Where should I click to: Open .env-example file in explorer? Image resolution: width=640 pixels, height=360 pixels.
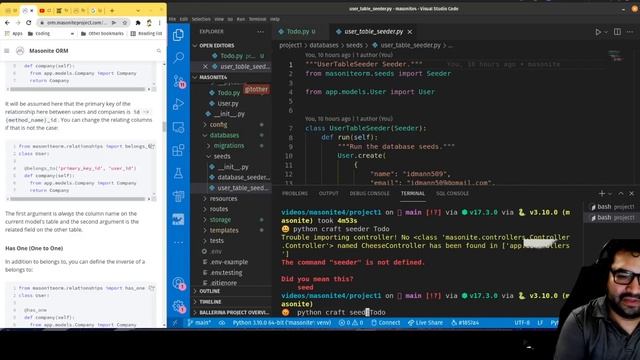tap(229, 262)
